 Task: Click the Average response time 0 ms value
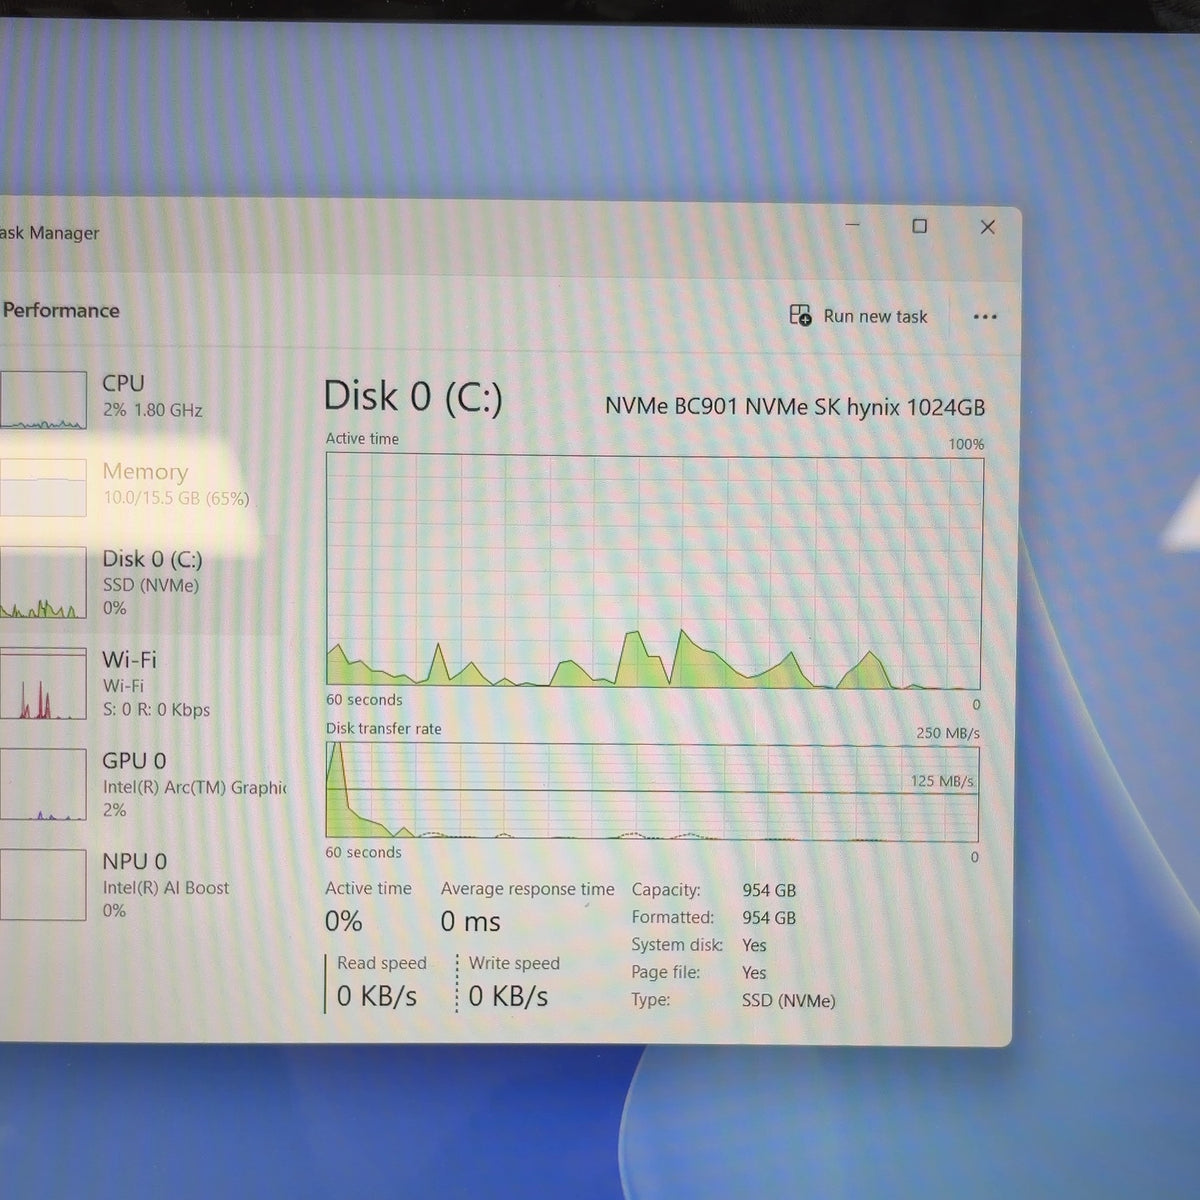(470, 921)
